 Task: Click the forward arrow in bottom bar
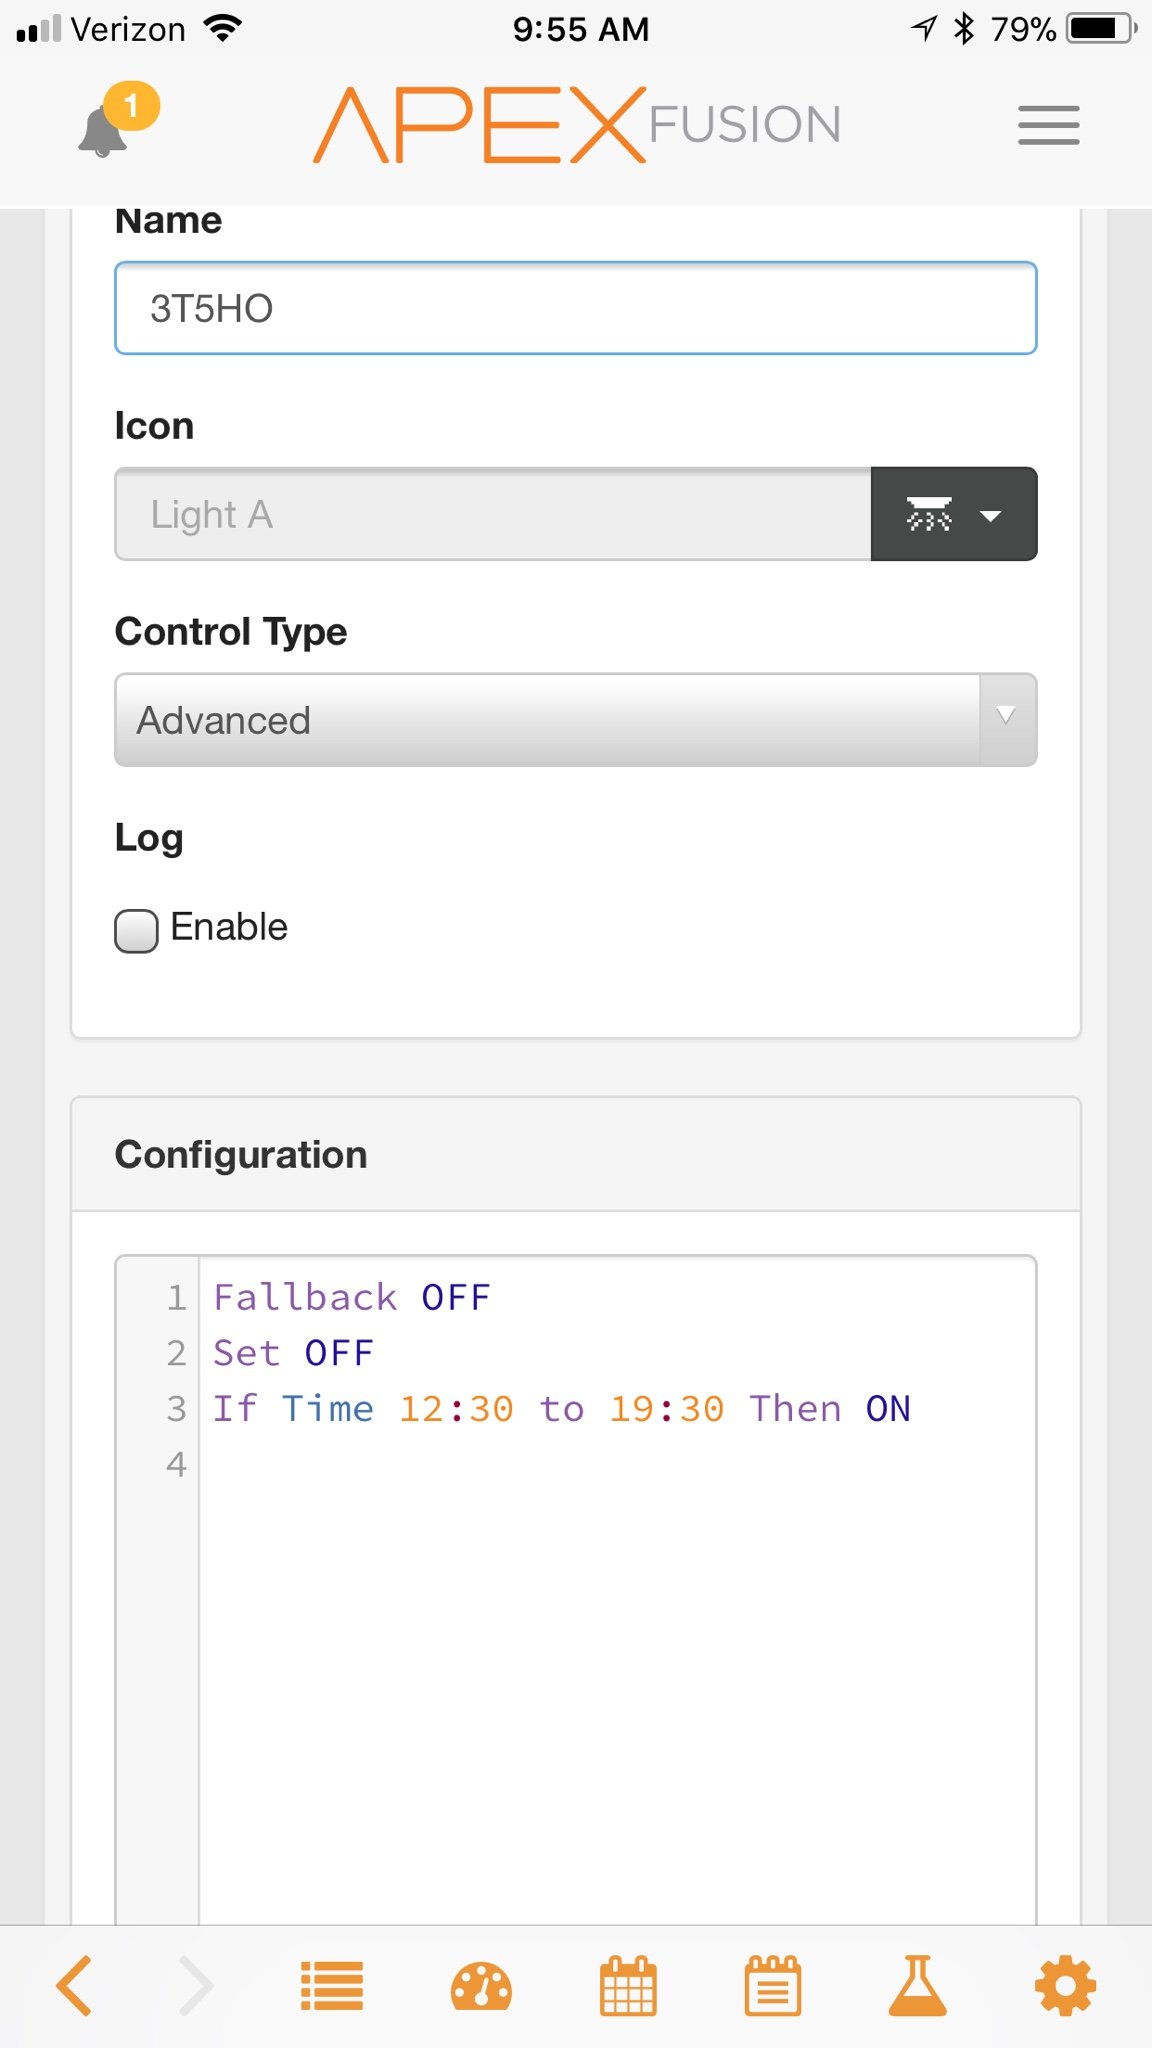(196, 1985)
